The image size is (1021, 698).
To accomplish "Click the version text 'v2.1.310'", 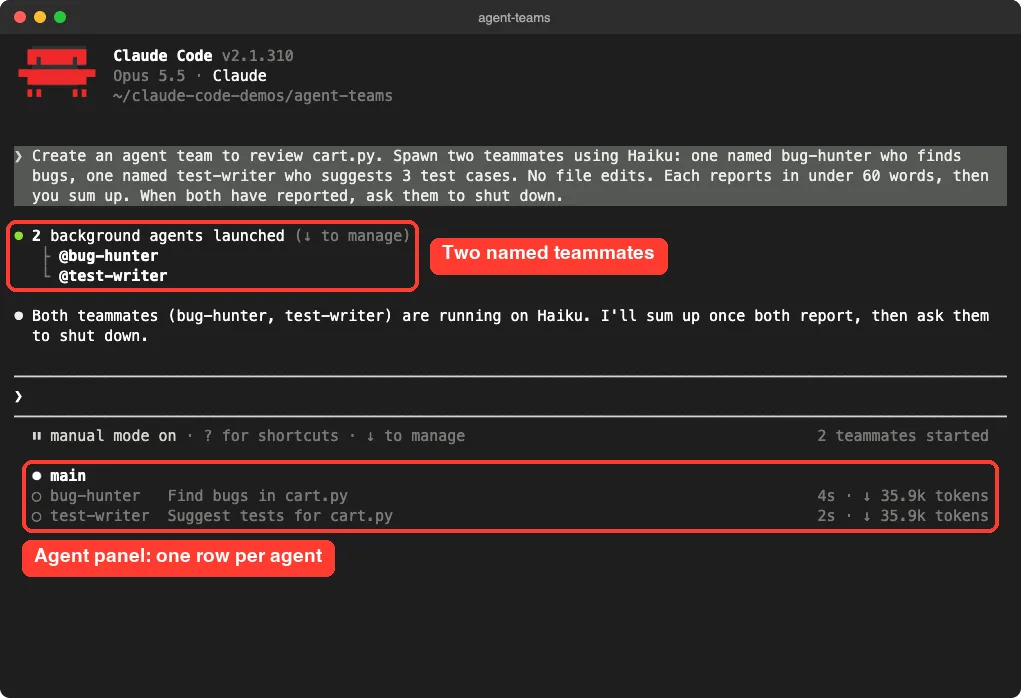I will coord(257,56).
